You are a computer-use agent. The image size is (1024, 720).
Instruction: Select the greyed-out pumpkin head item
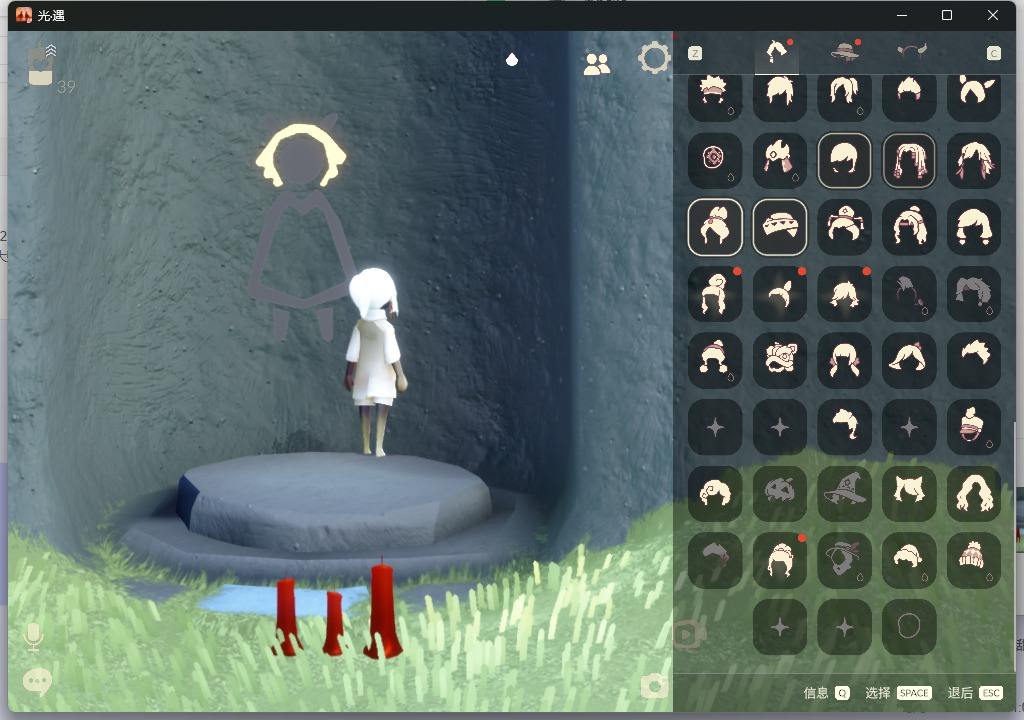pyautogui.click(x=780, y=493)
